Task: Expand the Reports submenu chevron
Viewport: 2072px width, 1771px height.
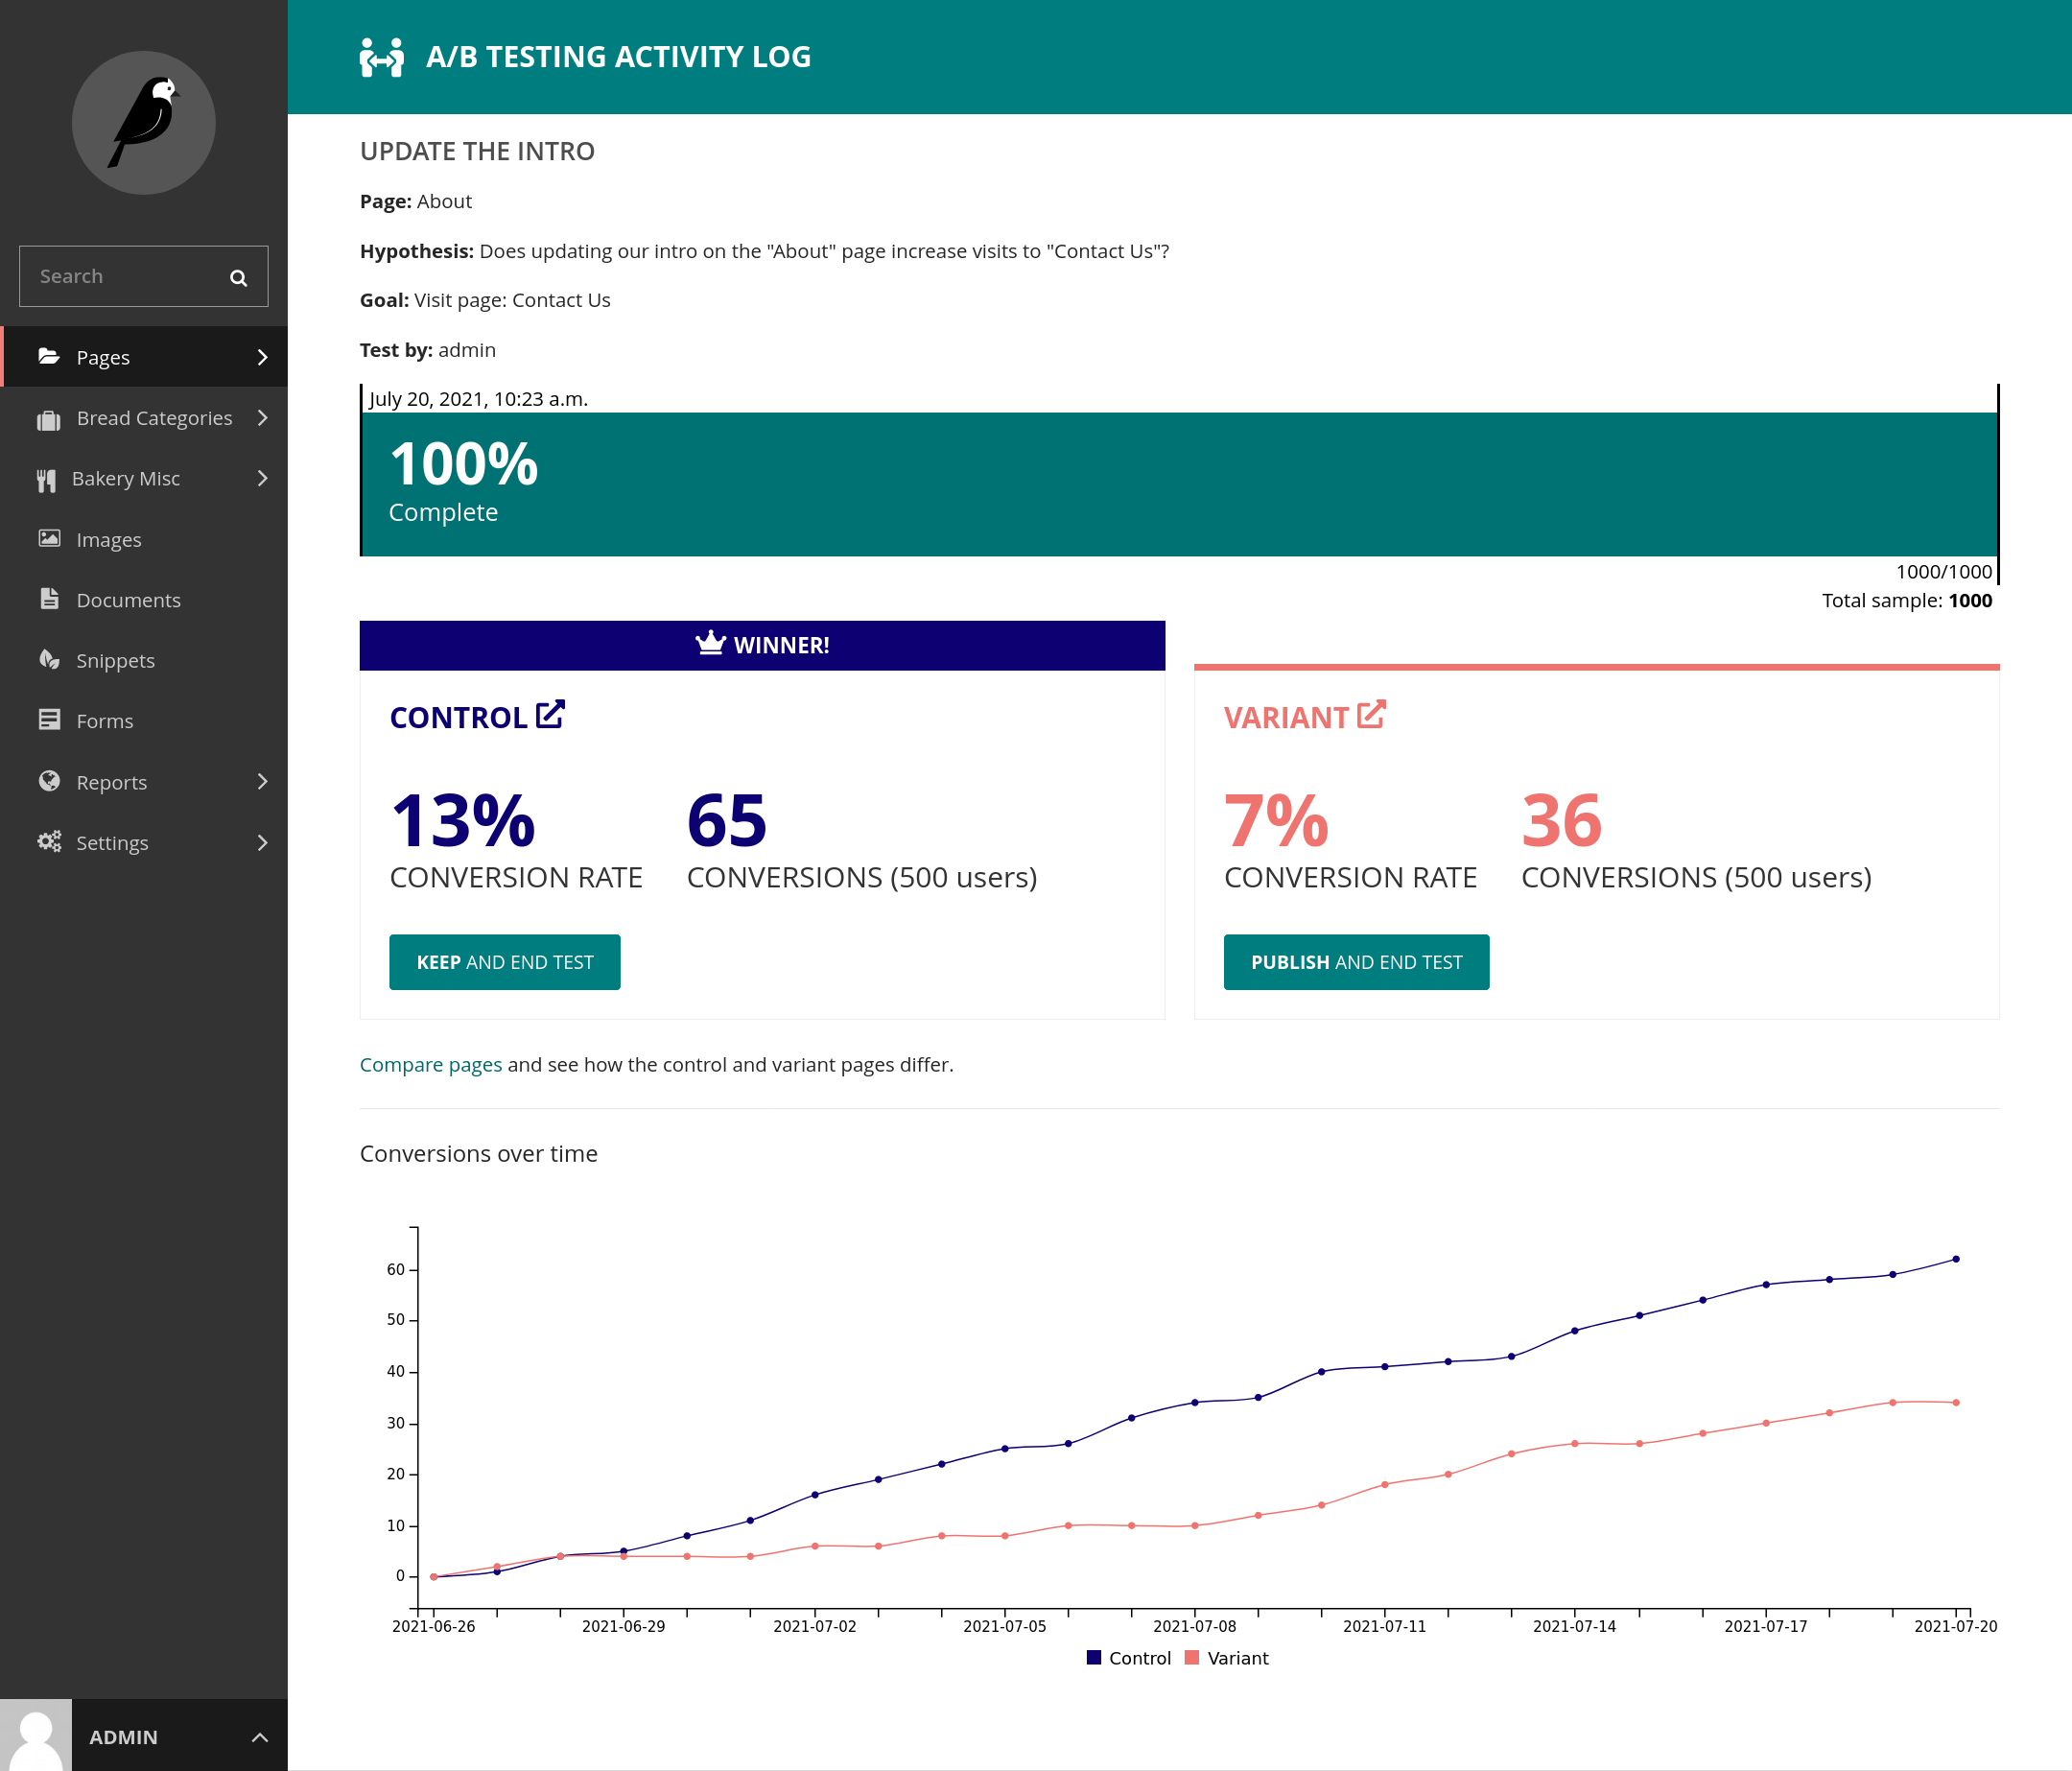Action: click(x=262, y=782)
